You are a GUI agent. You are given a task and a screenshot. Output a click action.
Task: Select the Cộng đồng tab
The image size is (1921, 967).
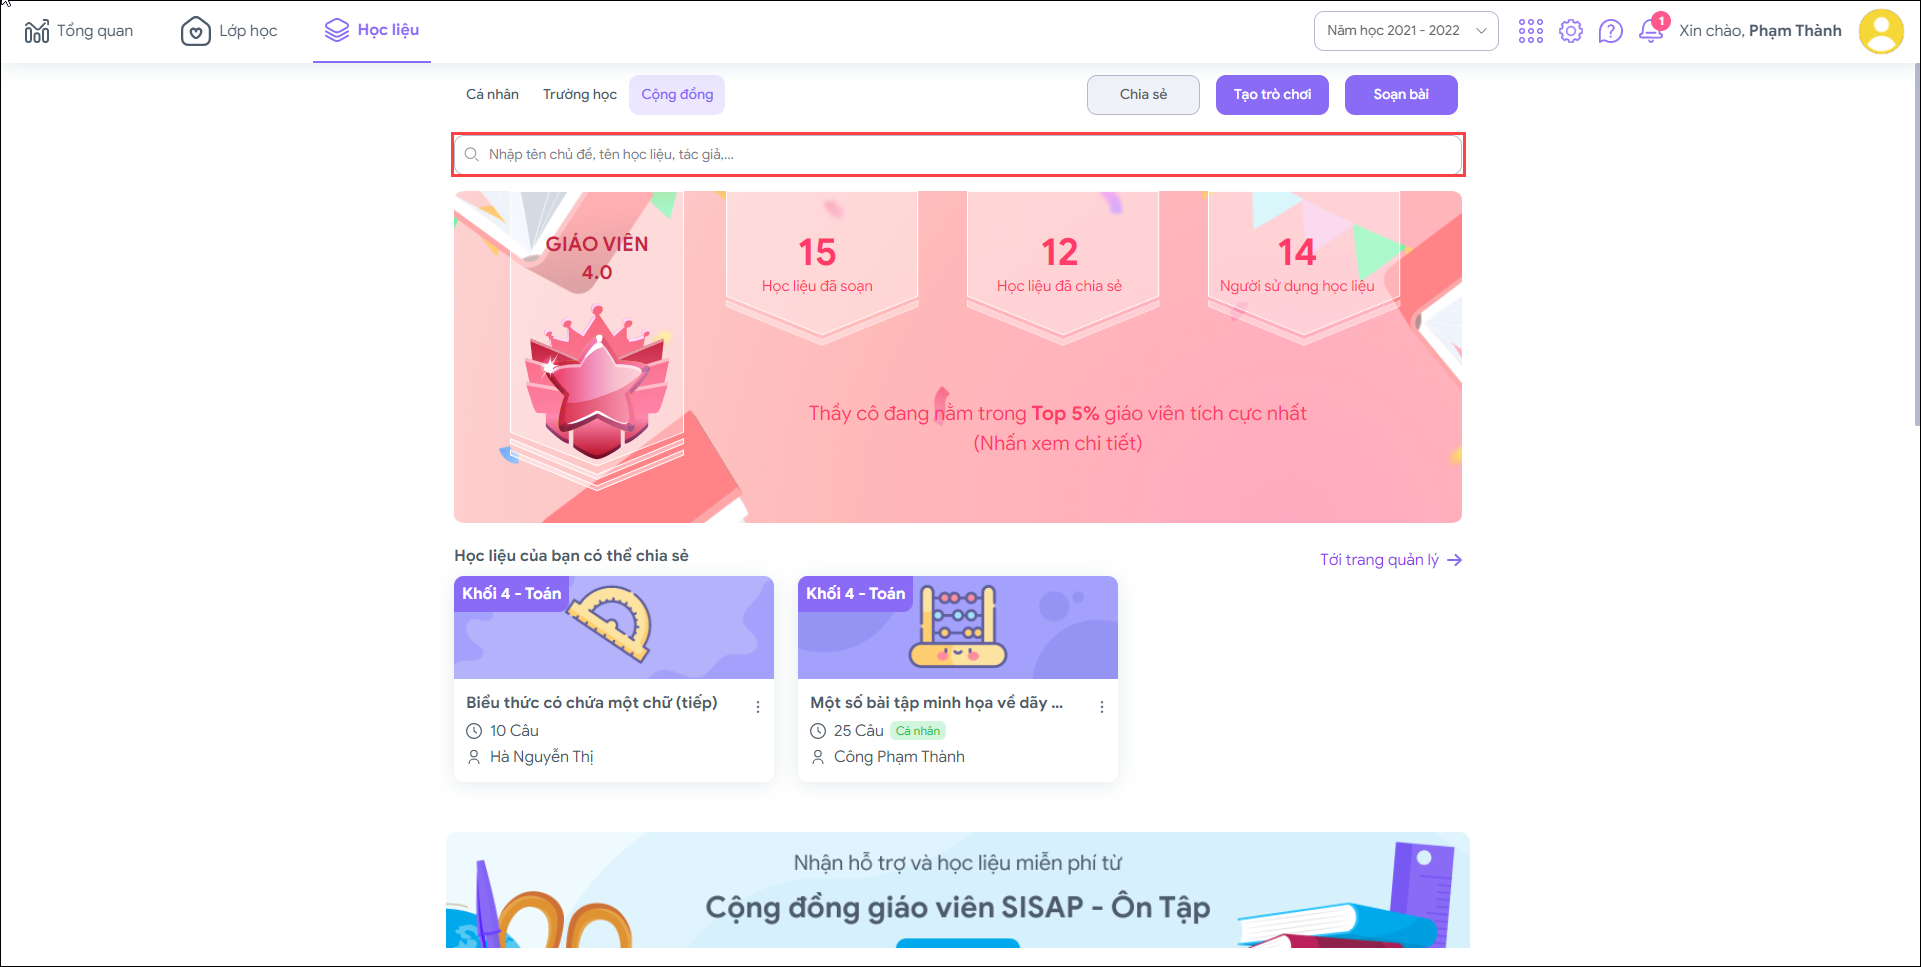pyautogui.click(x=677, y=95)
